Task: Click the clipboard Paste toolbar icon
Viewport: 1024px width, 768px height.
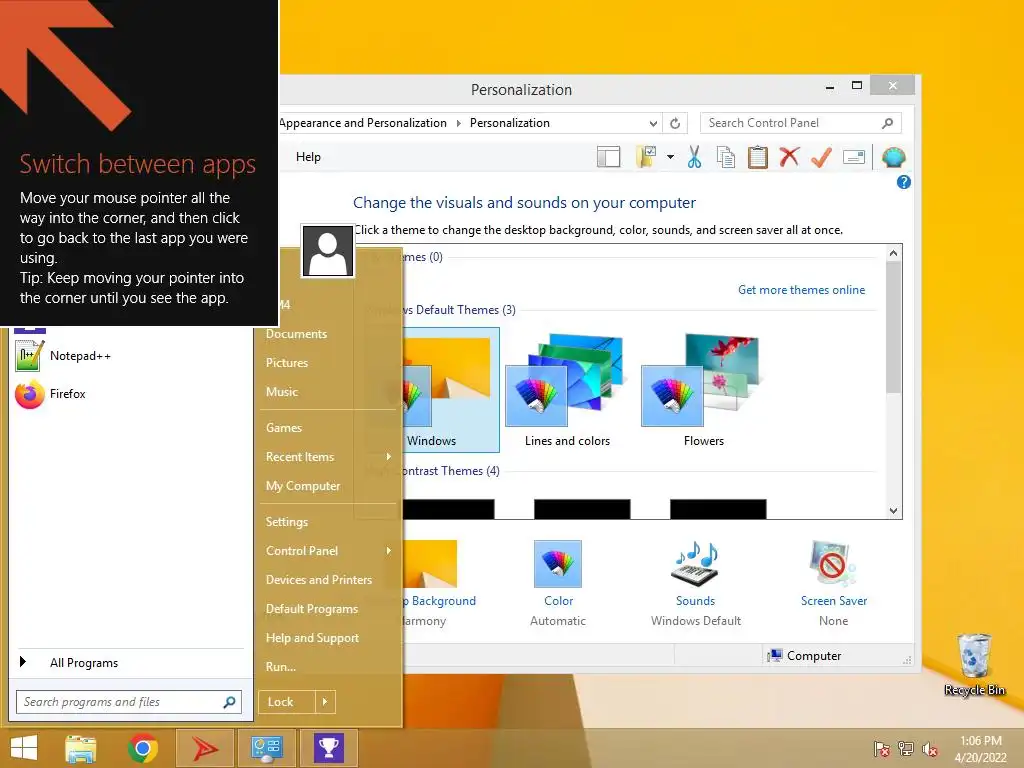Action: coord(758,157)
